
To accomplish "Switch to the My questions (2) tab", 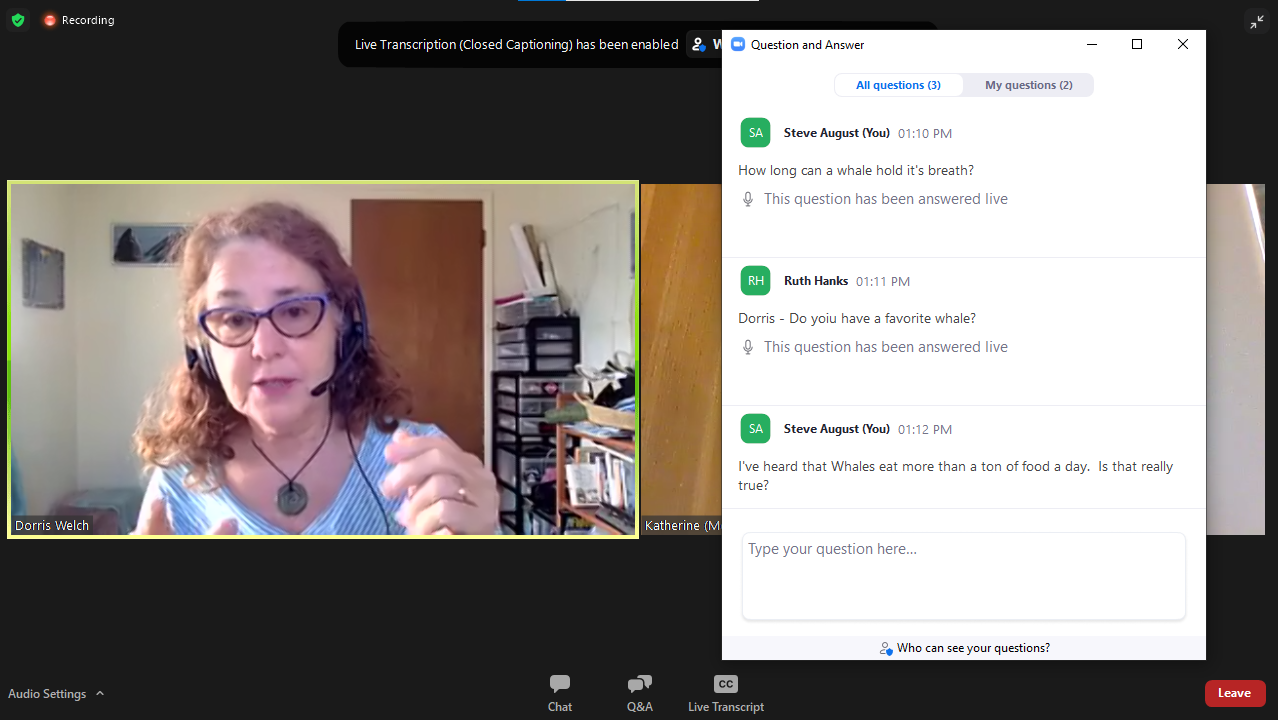I will pyautogui.click(x=1029, y=85).
